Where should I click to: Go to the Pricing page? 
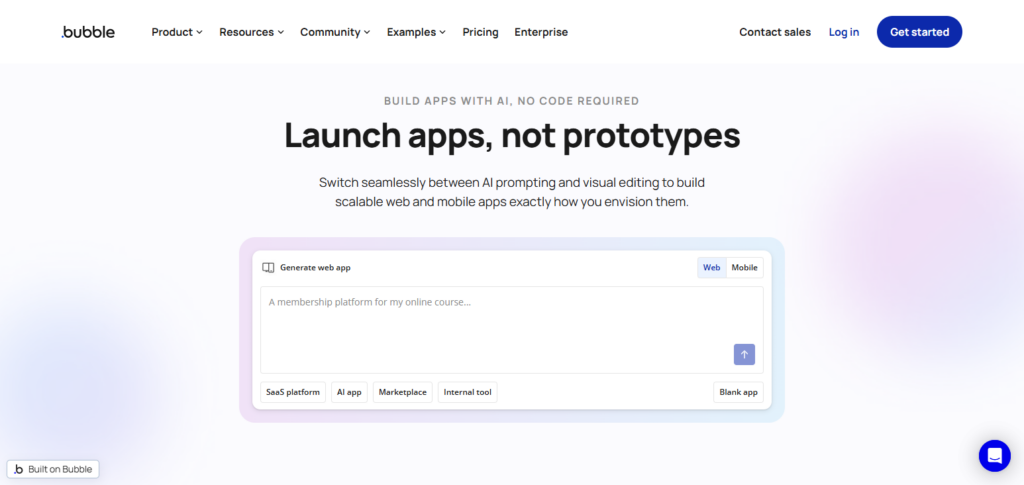pyautogui.click(x=480, y=32)
